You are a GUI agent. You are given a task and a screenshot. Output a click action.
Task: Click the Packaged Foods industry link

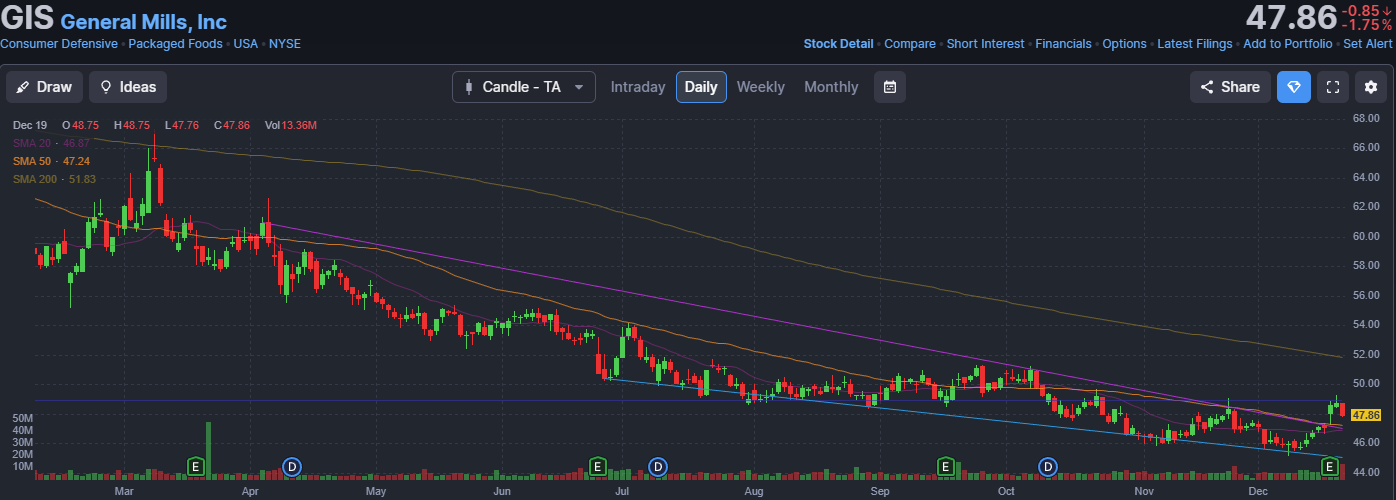click(x=175, y=44)
